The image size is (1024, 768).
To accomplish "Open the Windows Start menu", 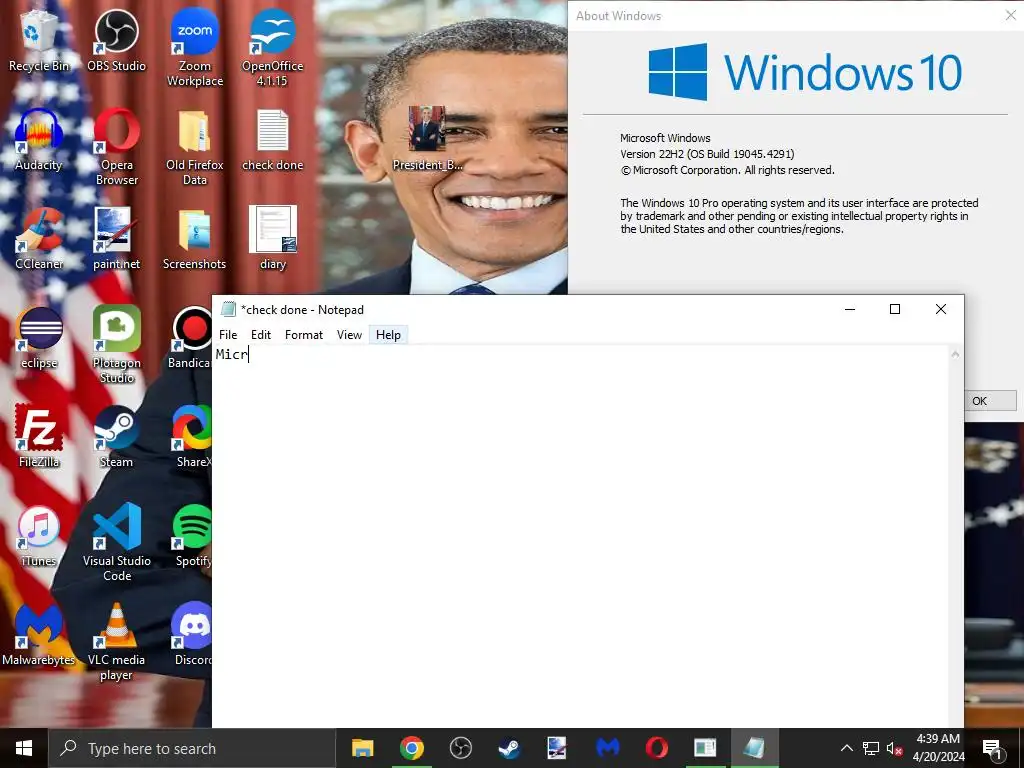I will coord(24,748).
